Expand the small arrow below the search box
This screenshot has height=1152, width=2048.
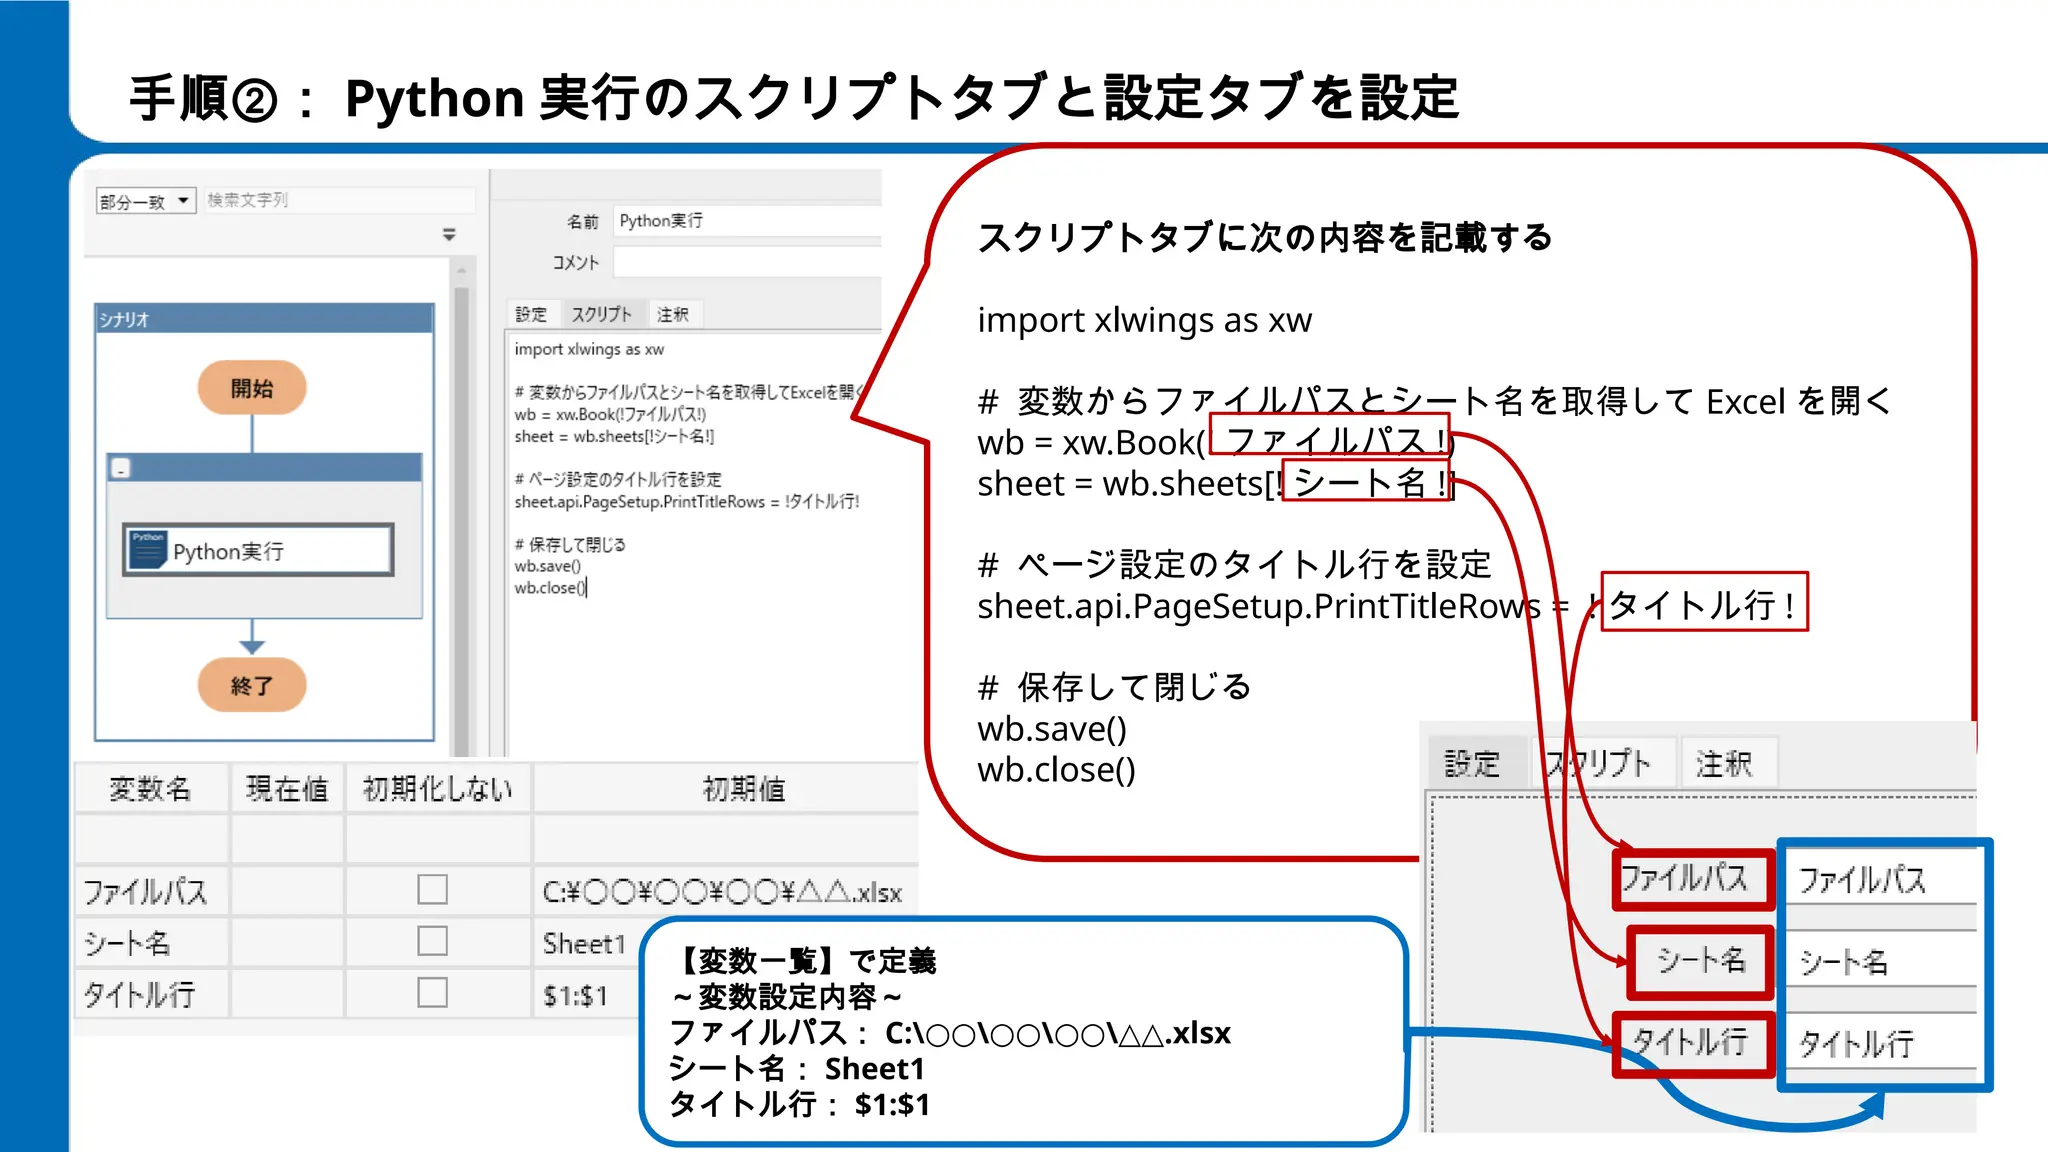[x=449, y=235]
